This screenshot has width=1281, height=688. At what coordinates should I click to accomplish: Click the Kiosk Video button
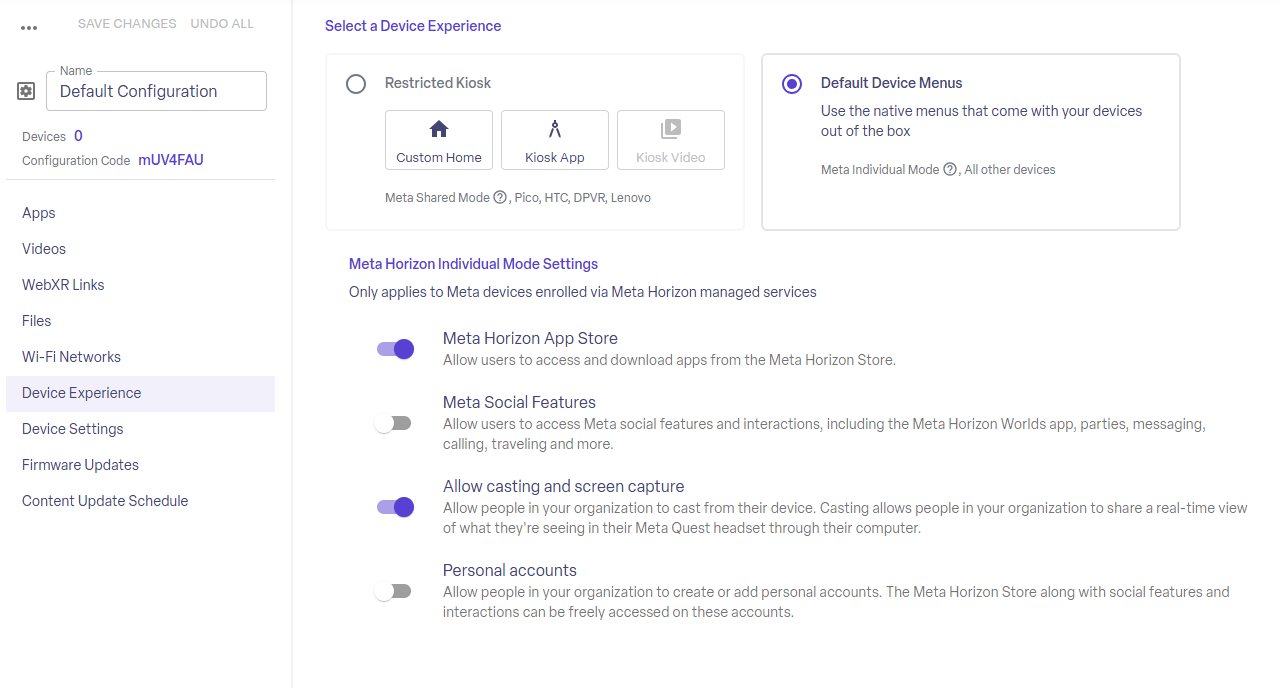click(x=671, y=140)
